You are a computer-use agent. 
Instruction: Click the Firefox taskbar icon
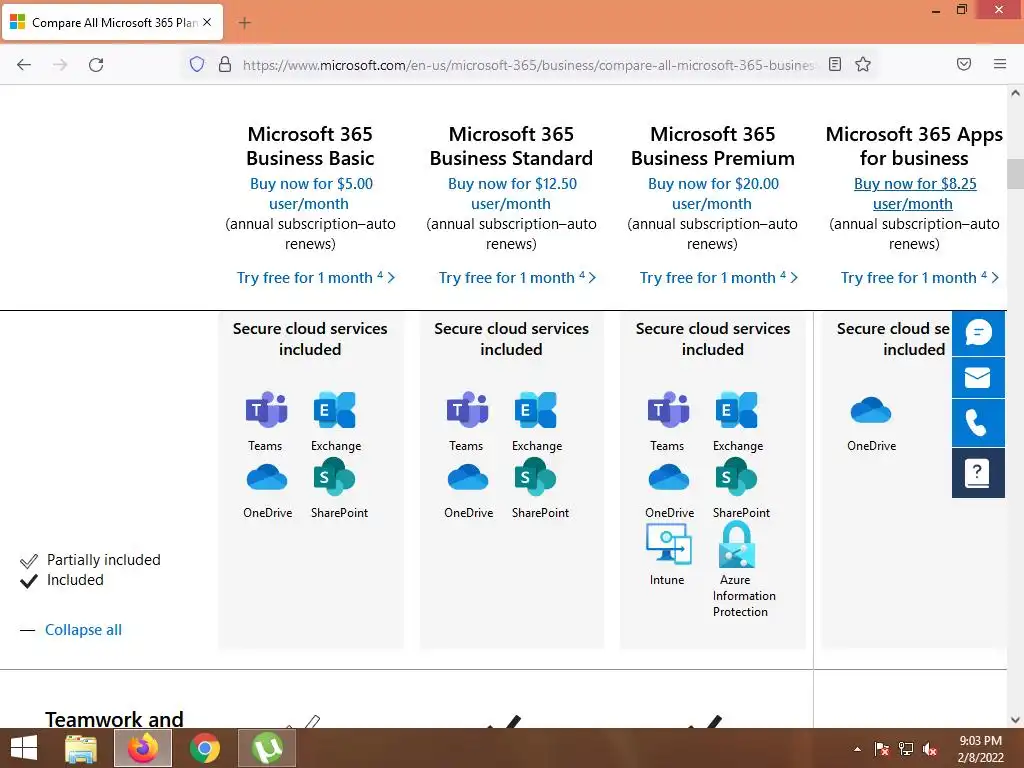tap(143, 748)
